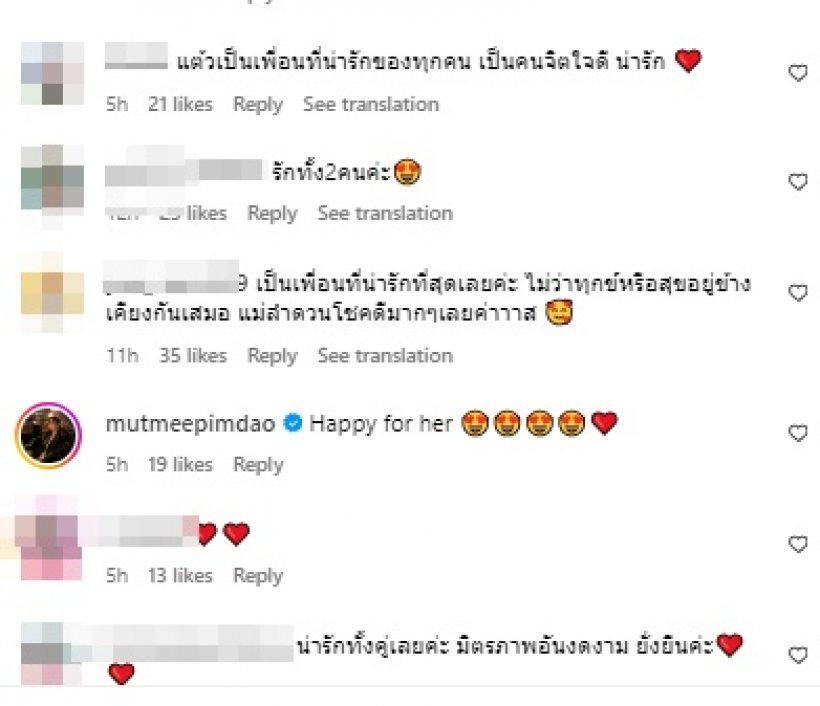The width and height of the screenshot is (820, 706).
Task: See translation of second comment
Action: pyautogui.click(x=385, y=213)
